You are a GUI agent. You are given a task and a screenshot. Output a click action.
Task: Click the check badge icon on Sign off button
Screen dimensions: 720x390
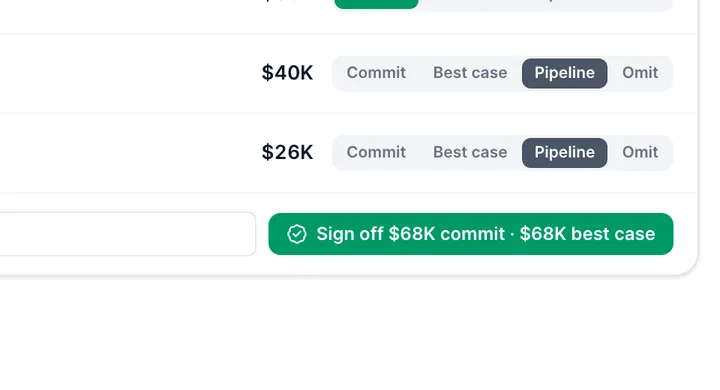click(297, 234)
